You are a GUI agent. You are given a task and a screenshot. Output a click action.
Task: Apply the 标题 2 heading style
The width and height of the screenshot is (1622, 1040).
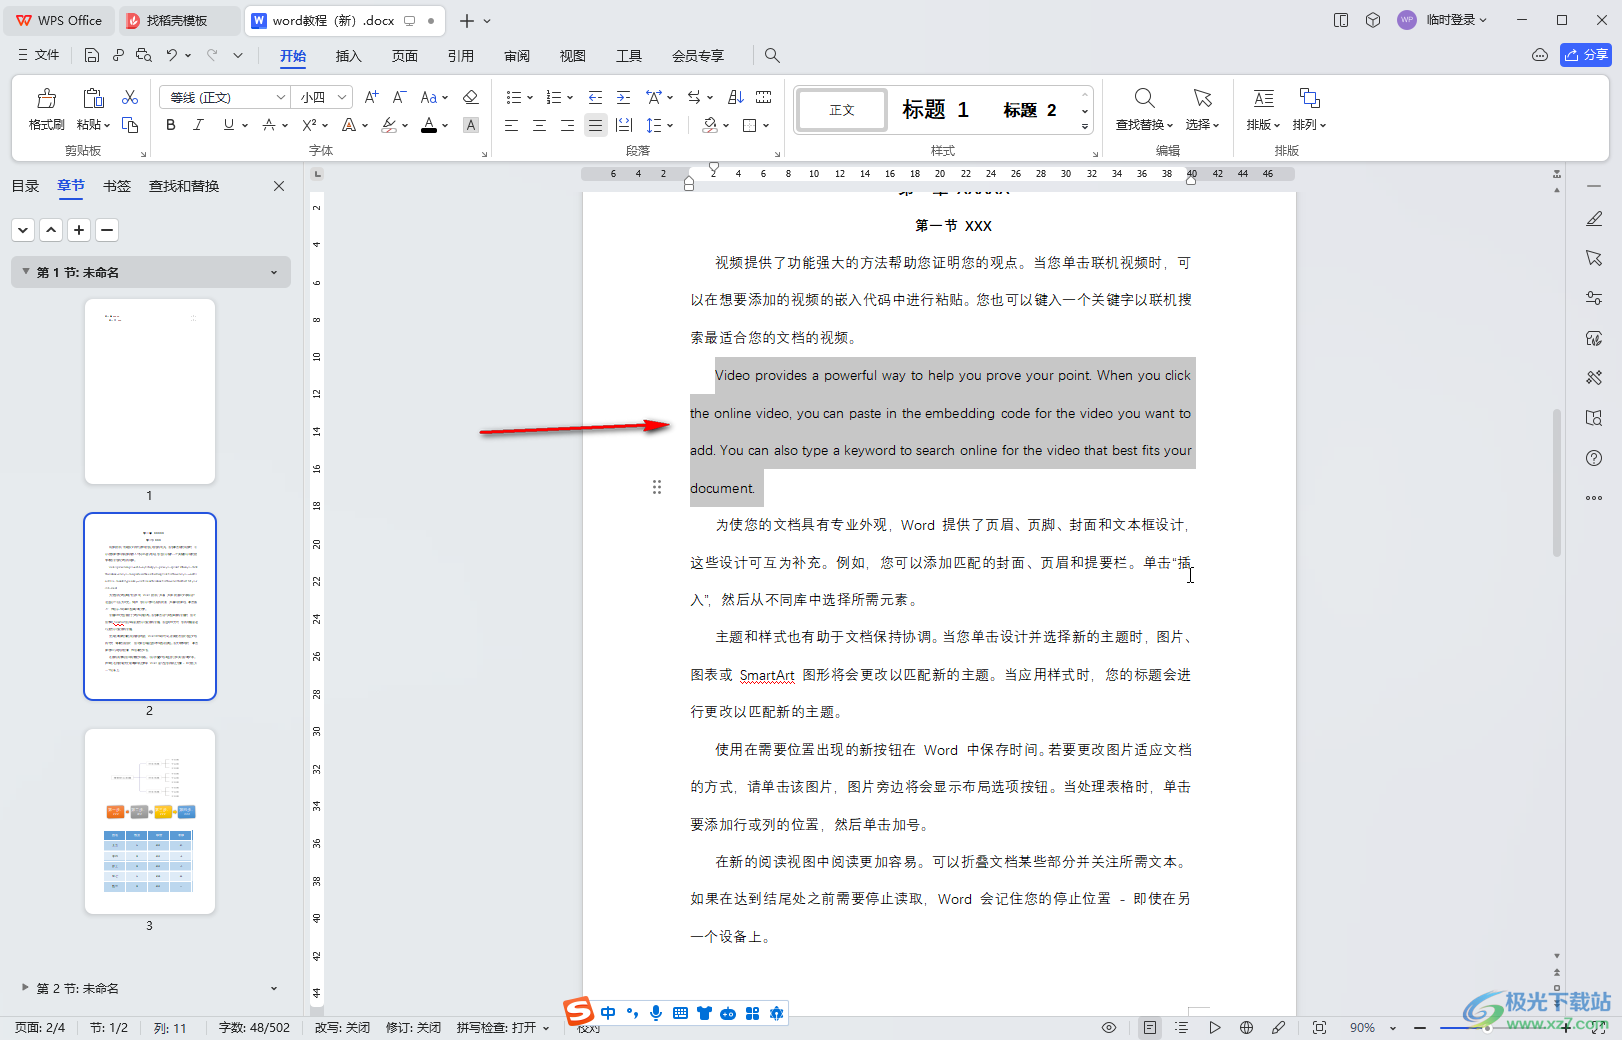1030,110
